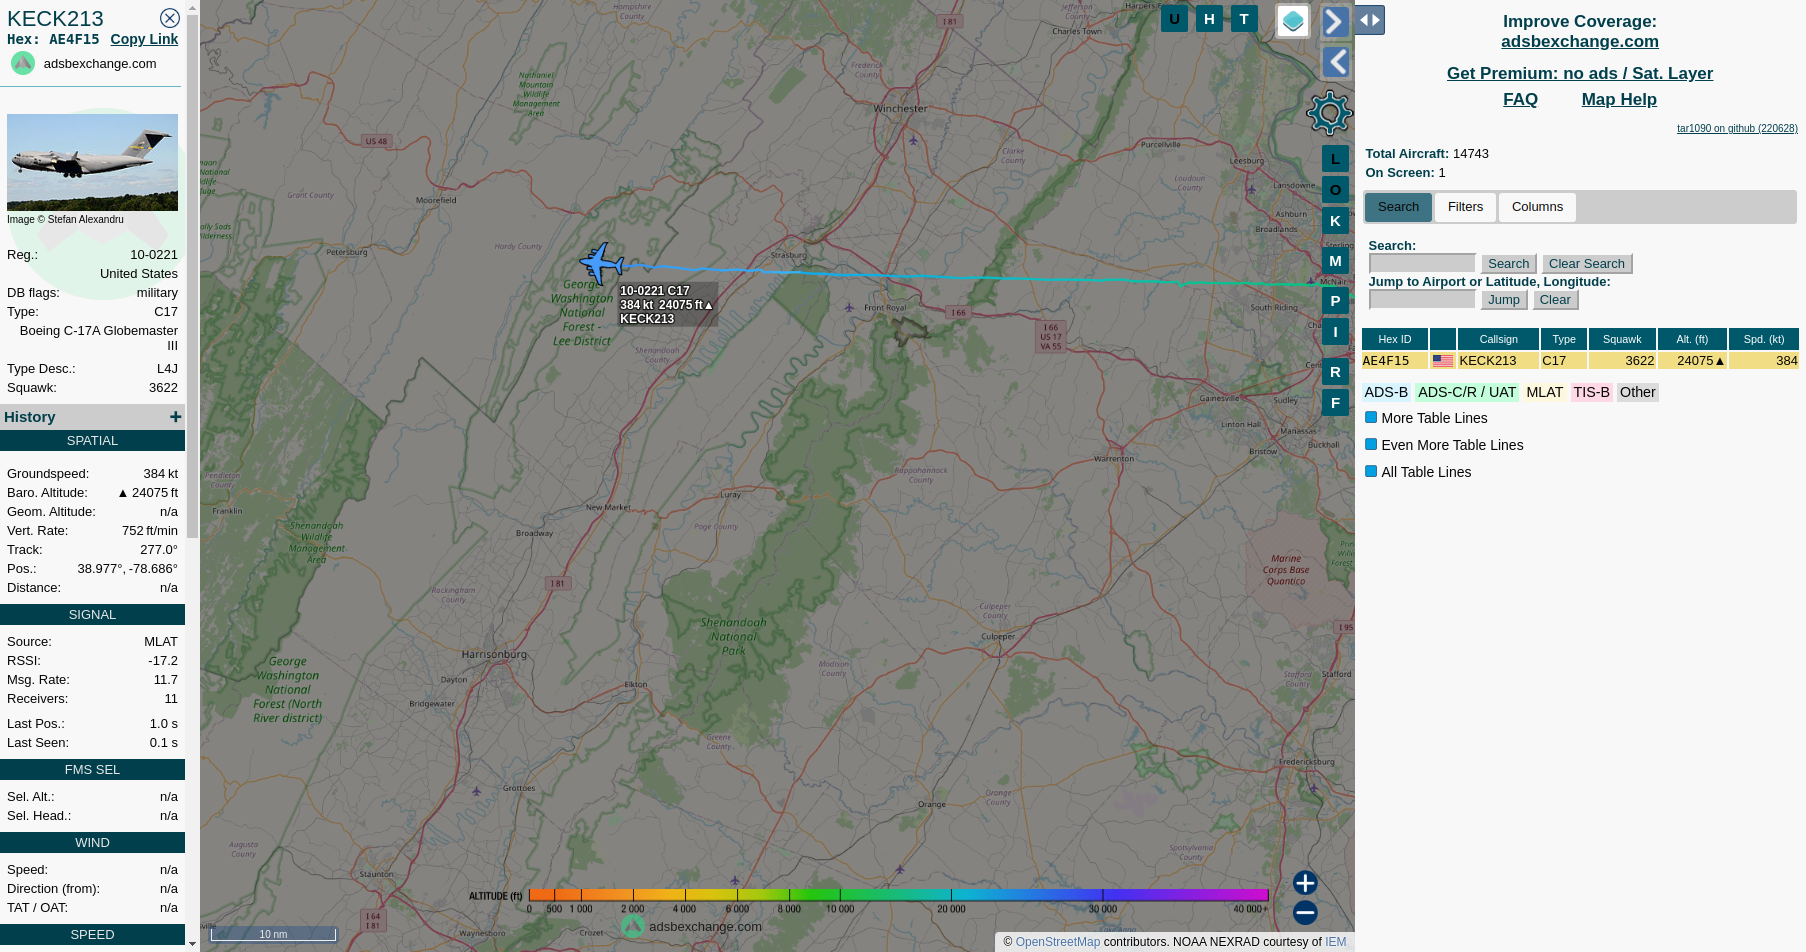Image resolution: width=1806 pixels, height=952 pixels.
Task: Switch to the Filters tab
Action: tap(1465, 207)
